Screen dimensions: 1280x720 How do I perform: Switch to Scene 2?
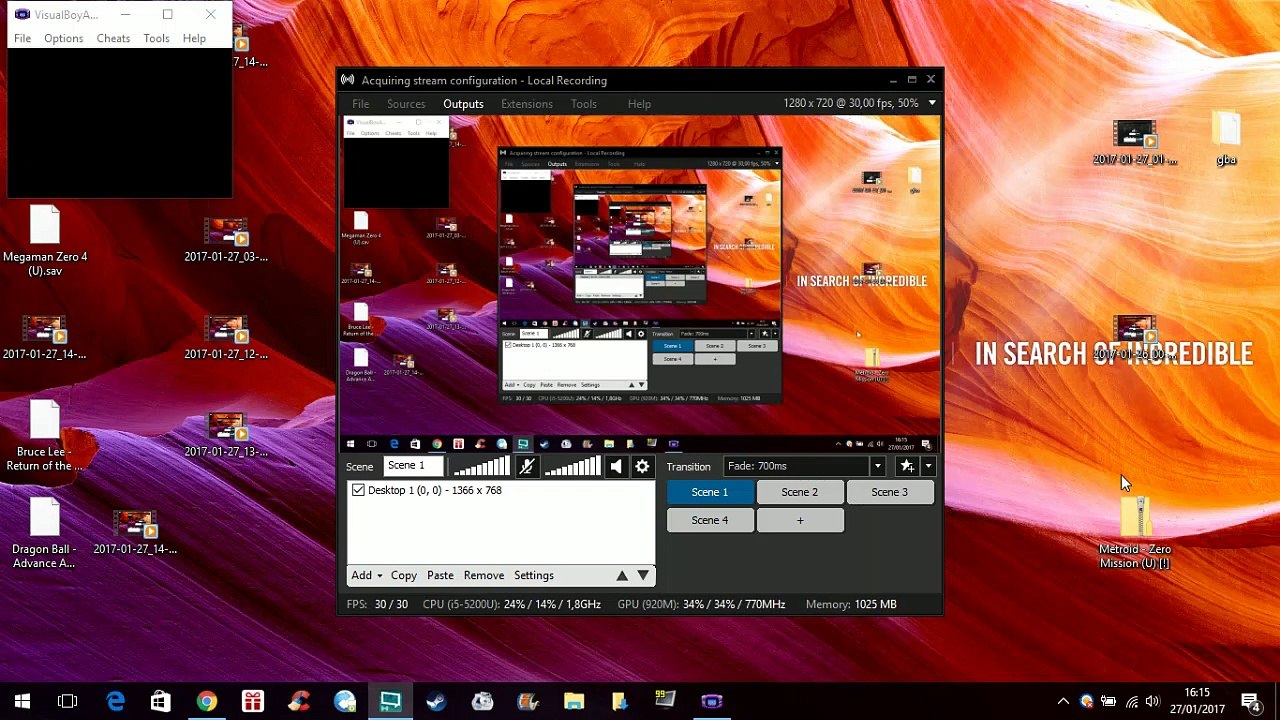click(800, 492)
